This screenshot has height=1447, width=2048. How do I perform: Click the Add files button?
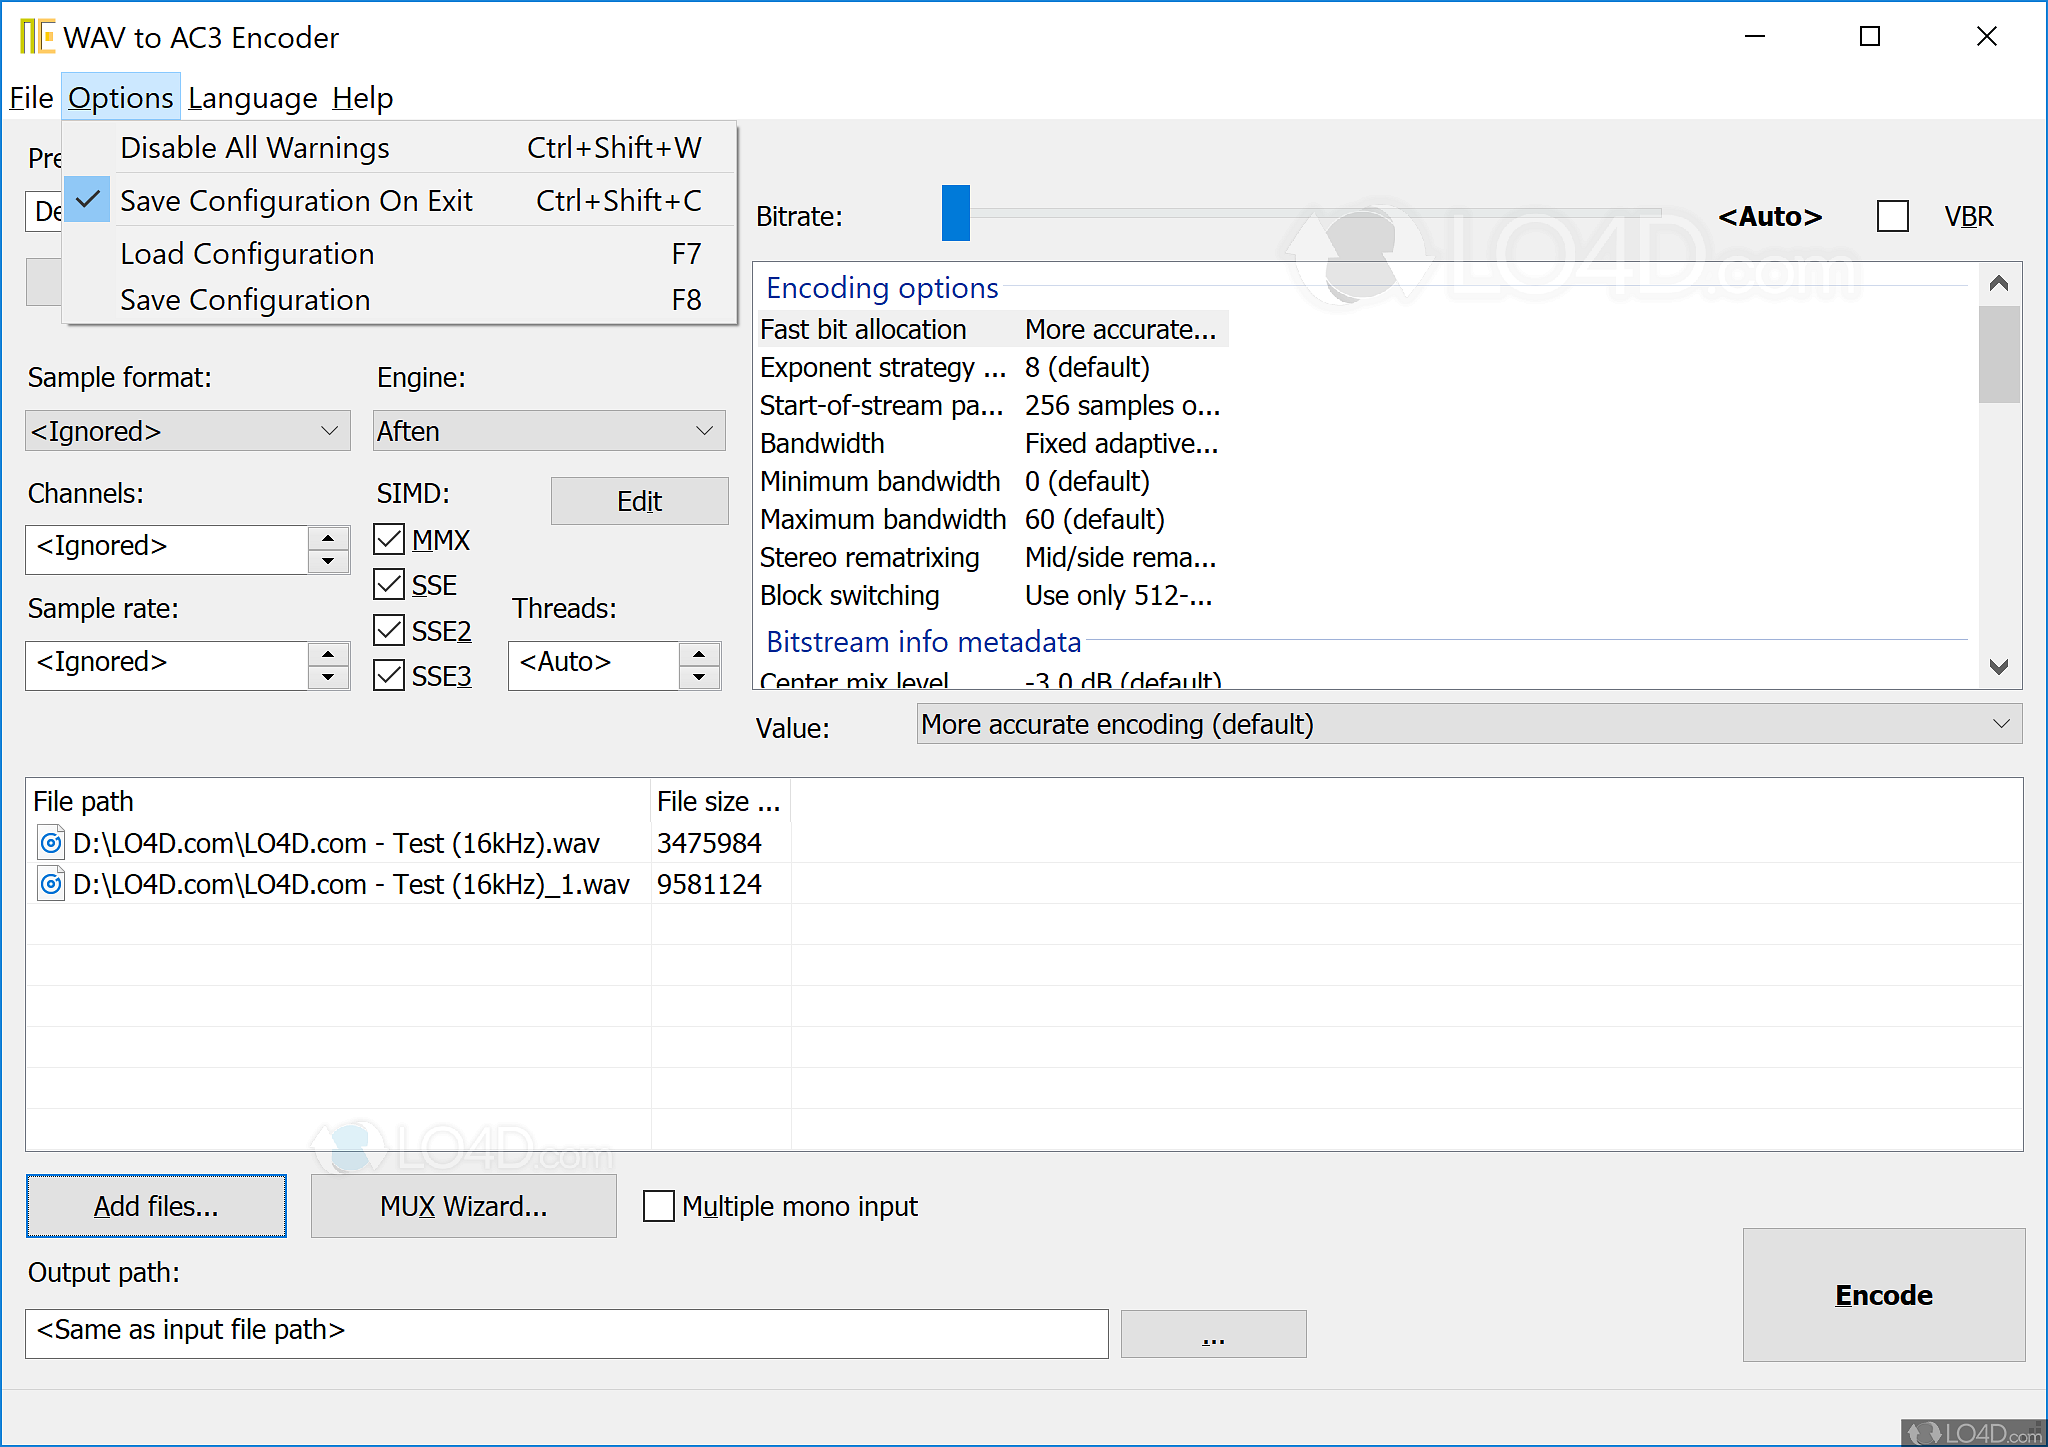click(x=156, y=1206)
